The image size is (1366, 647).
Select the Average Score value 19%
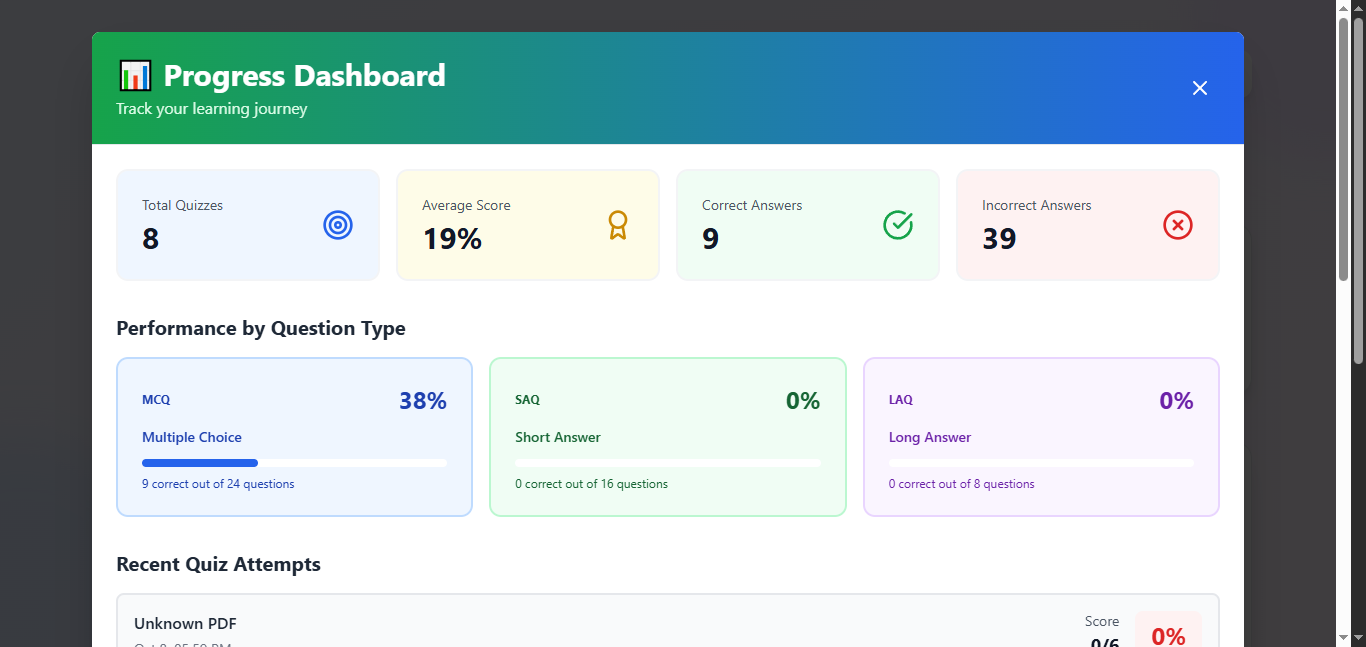[x=452, y=239]
